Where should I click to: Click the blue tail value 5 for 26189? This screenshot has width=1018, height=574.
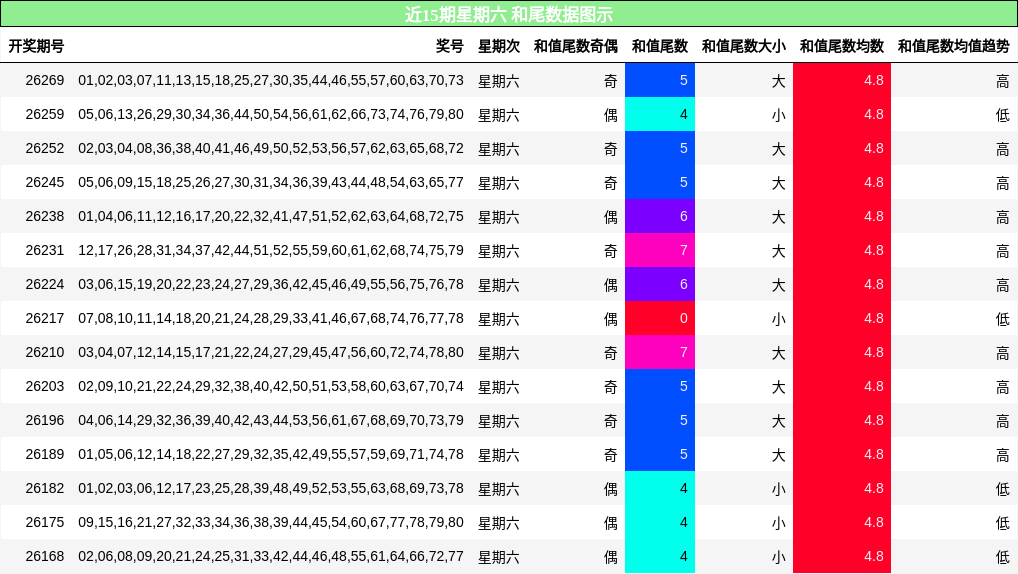[660, 454]
